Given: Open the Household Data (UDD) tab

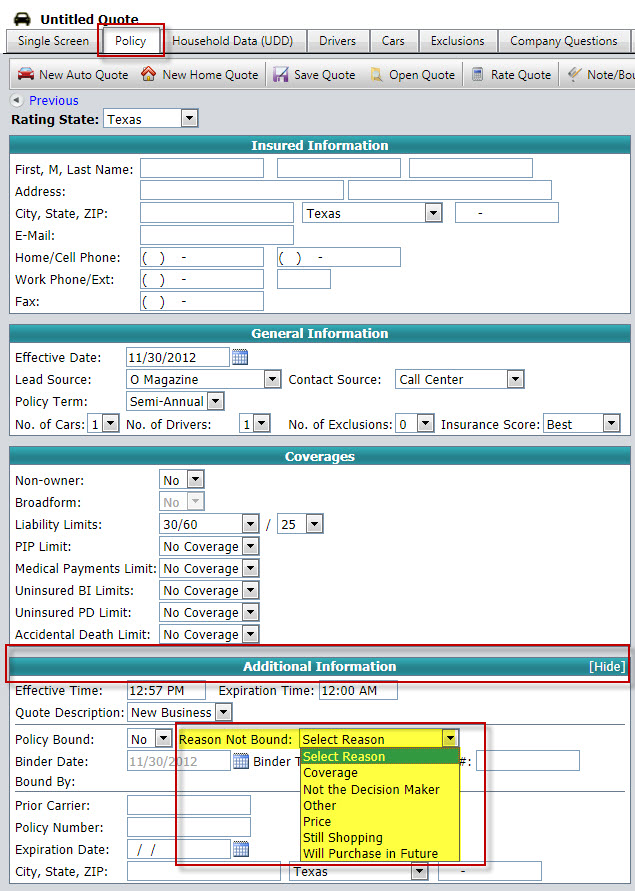Looking at the screenshot, I should 233,41.
